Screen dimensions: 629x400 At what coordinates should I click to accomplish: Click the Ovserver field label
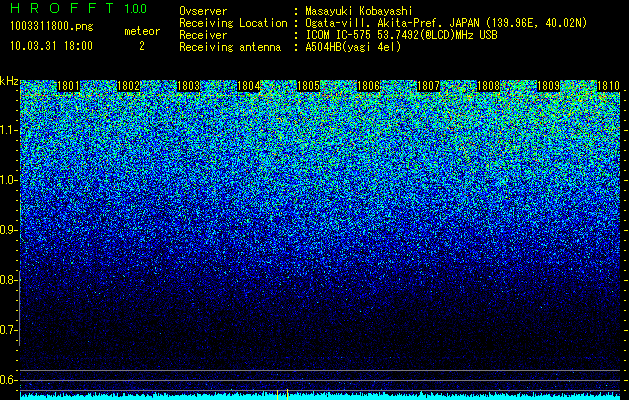[x=203, y=11]
